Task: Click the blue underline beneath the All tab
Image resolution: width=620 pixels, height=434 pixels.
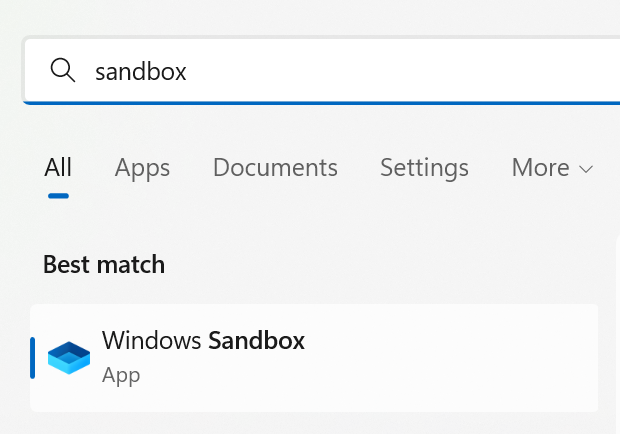Action: click(58, 195)
